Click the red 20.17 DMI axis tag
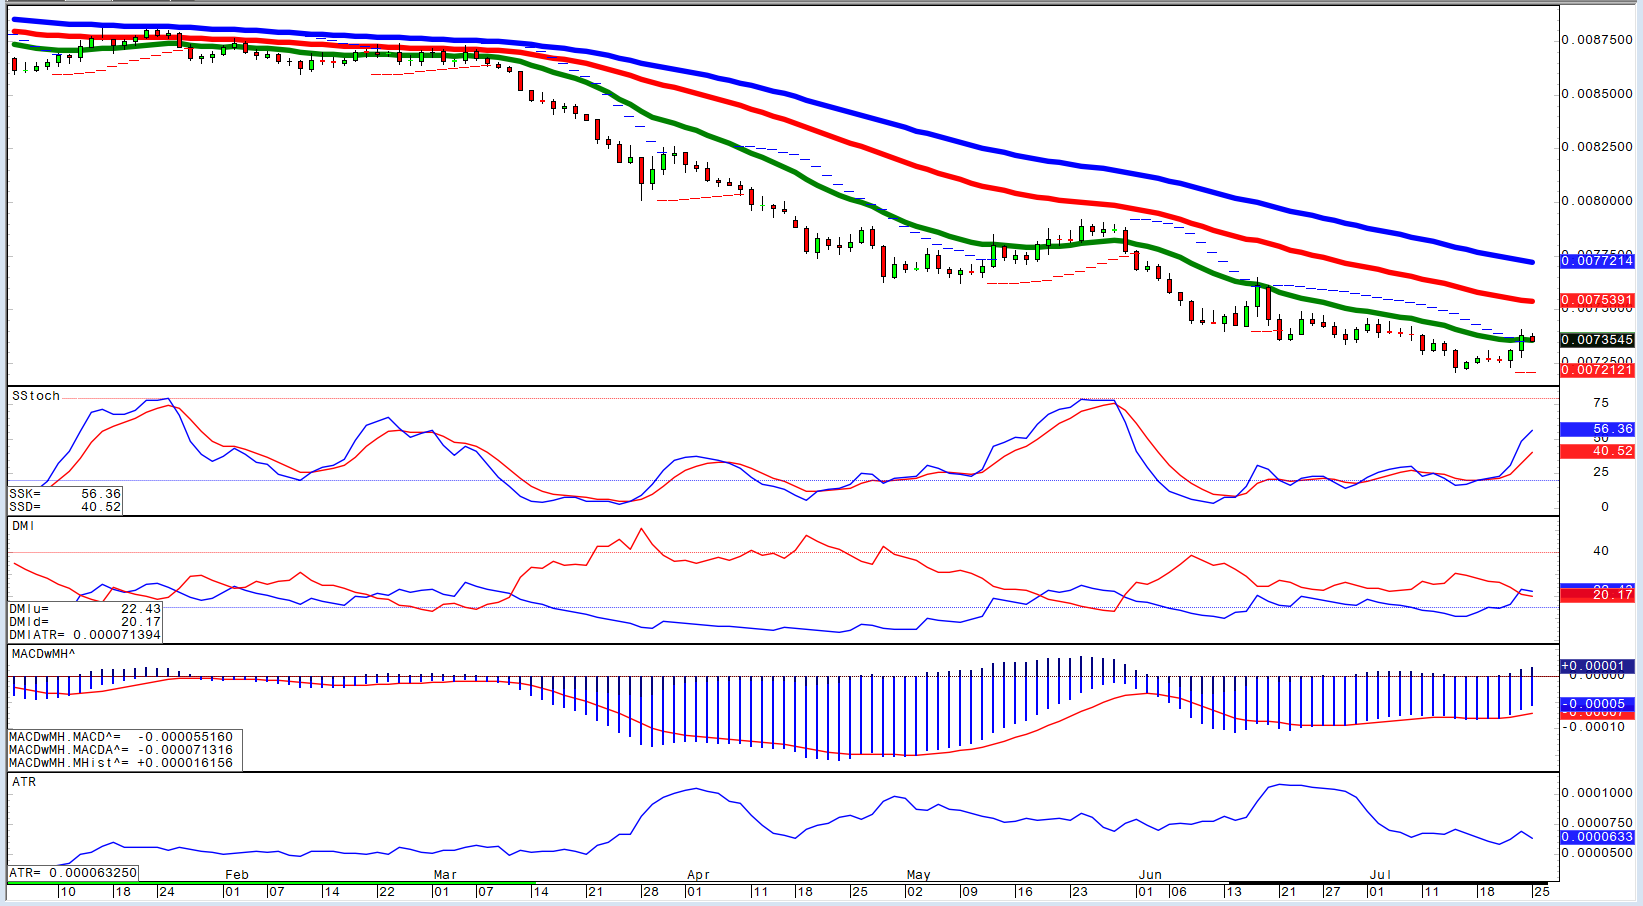This screenshot has height=906, width=1643. click(1597, 595)
